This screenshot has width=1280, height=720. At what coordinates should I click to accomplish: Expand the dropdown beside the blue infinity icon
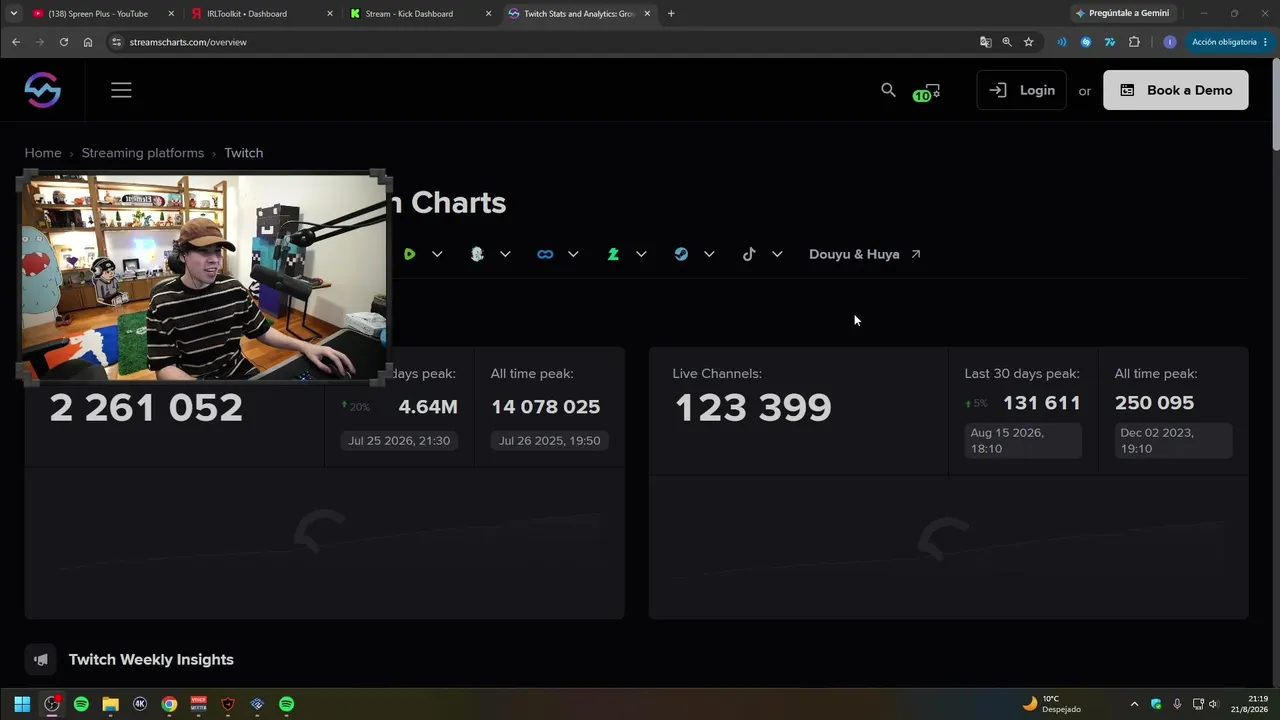click(573, 254)
